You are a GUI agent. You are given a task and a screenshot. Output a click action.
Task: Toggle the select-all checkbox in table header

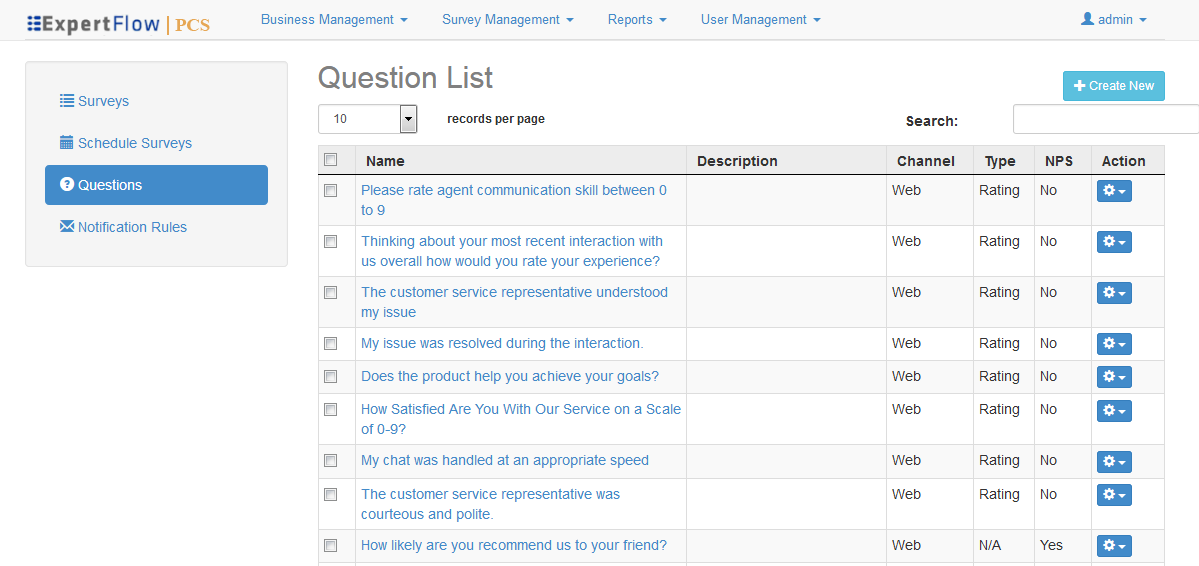[331, 160]
